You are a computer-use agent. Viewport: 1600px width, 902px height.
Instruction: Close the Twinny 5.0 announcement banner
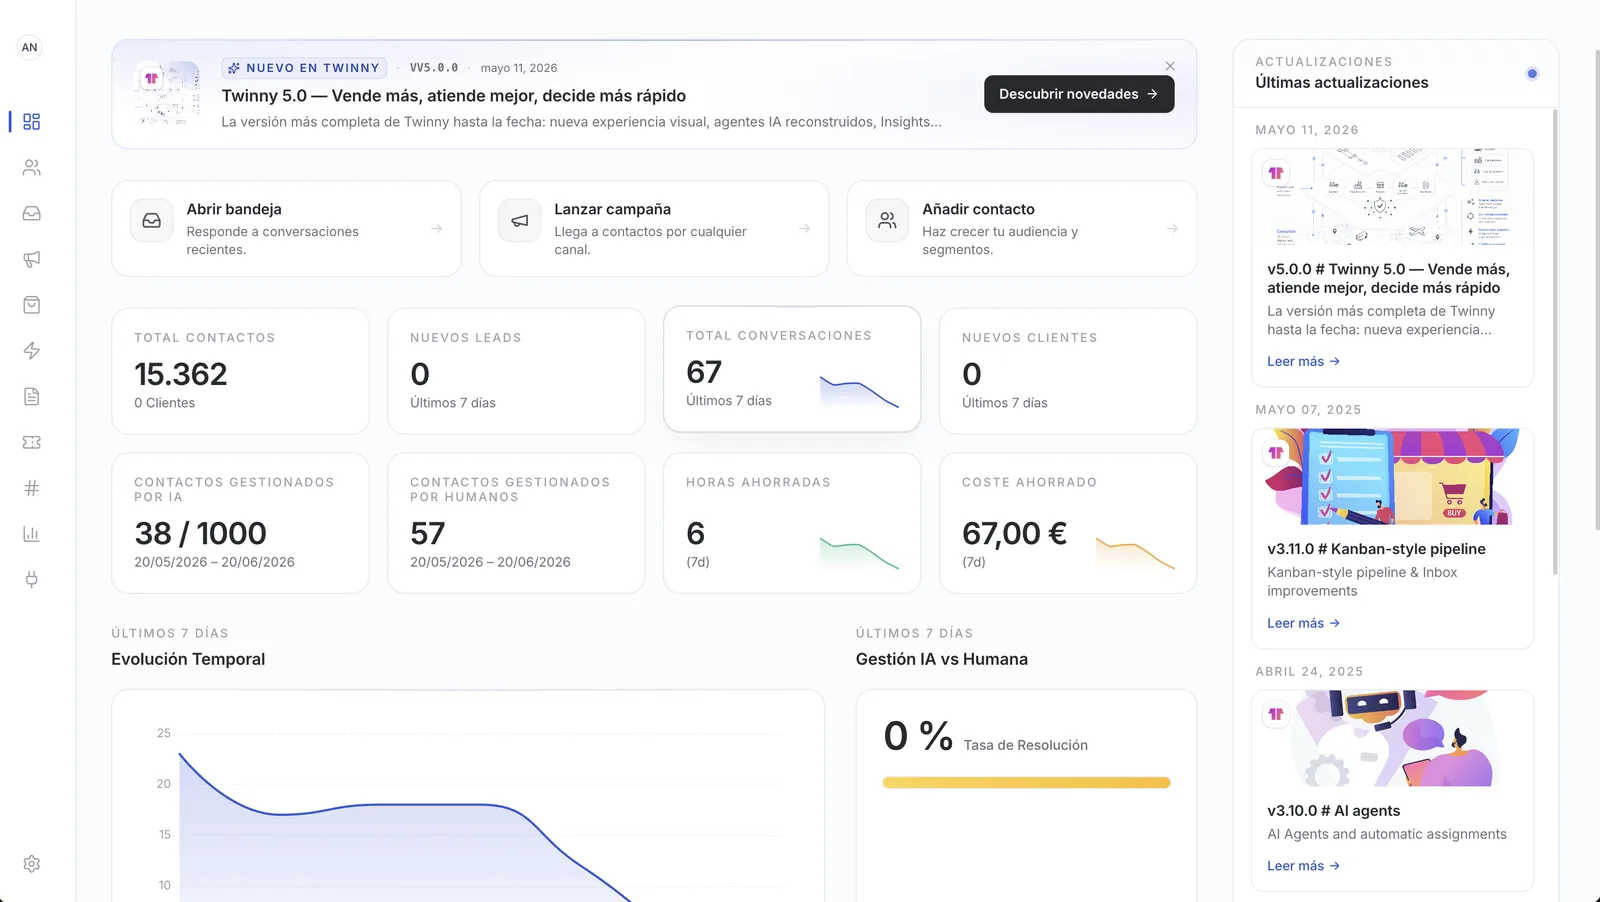1170,66
